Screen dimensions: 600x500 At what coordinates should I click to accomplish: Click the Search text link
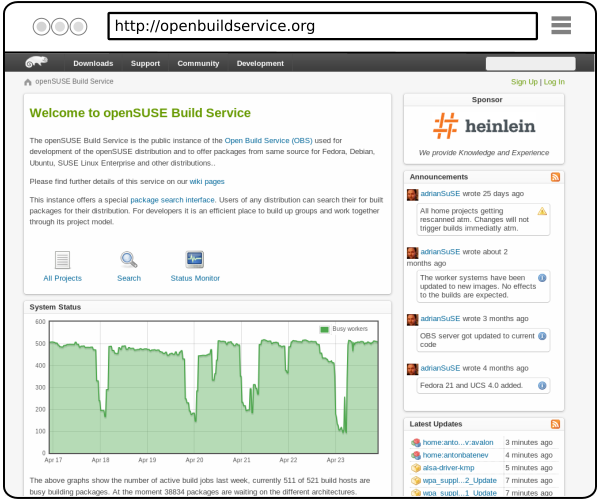(129, 278)
